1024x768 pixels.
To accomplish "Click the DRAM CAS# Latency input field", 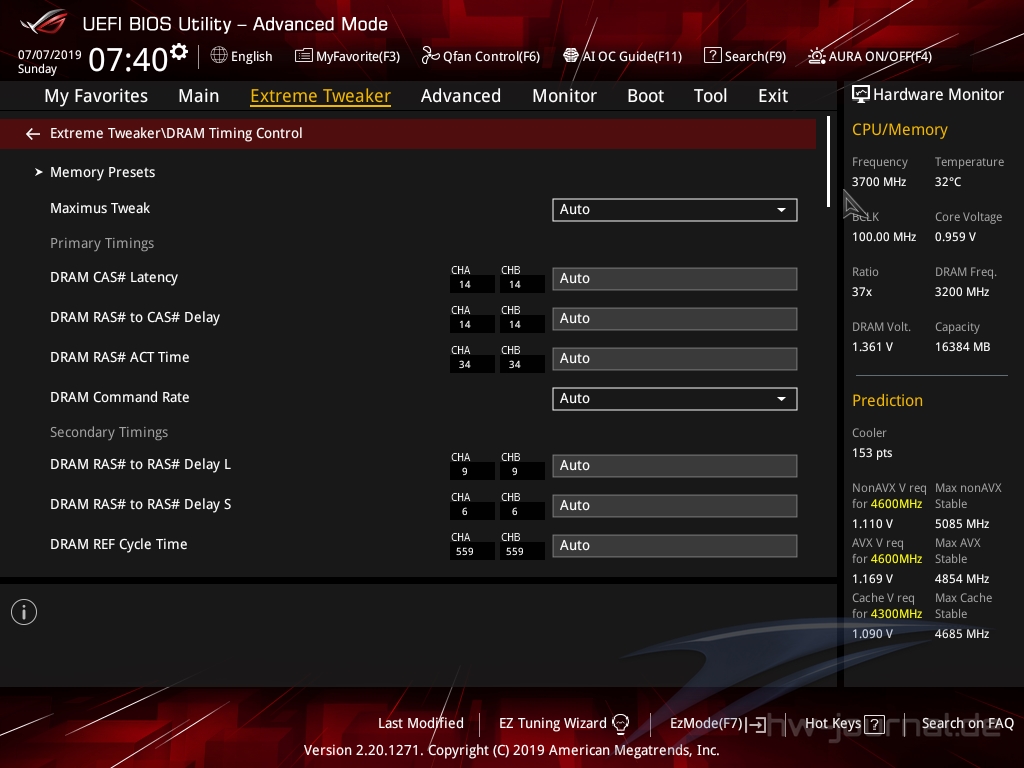I will [675, 279].
